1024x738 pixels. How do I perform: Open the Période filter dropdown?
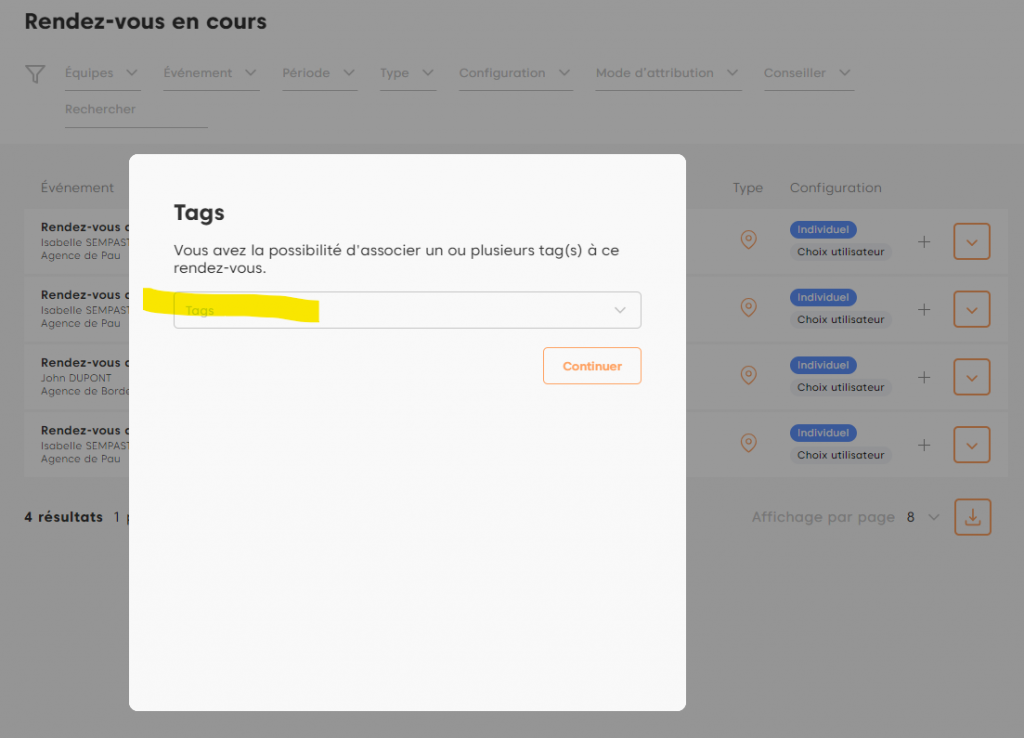(x=319, y=73)
